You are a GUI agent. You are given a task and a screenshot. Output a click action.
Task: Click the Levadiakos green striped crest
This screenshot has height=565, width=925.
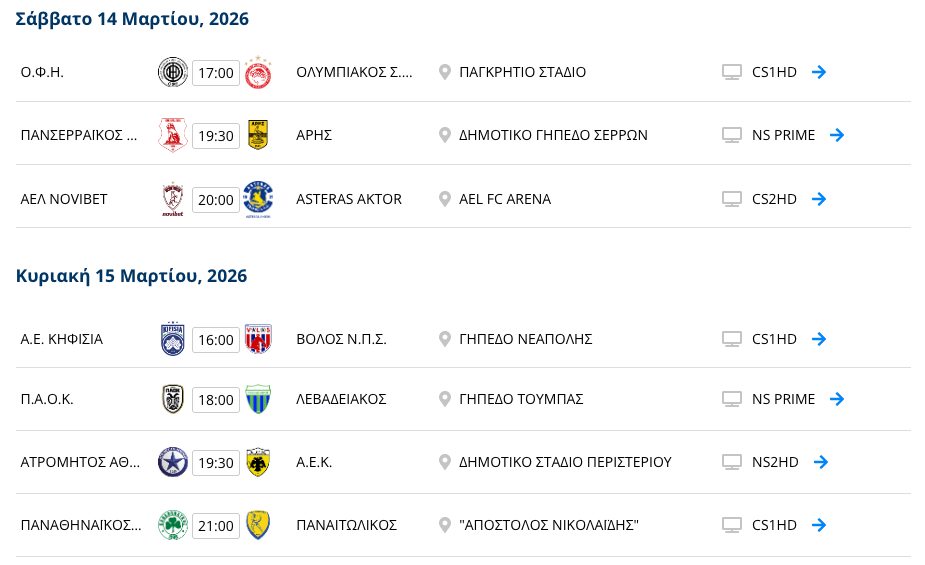[258, 399]
